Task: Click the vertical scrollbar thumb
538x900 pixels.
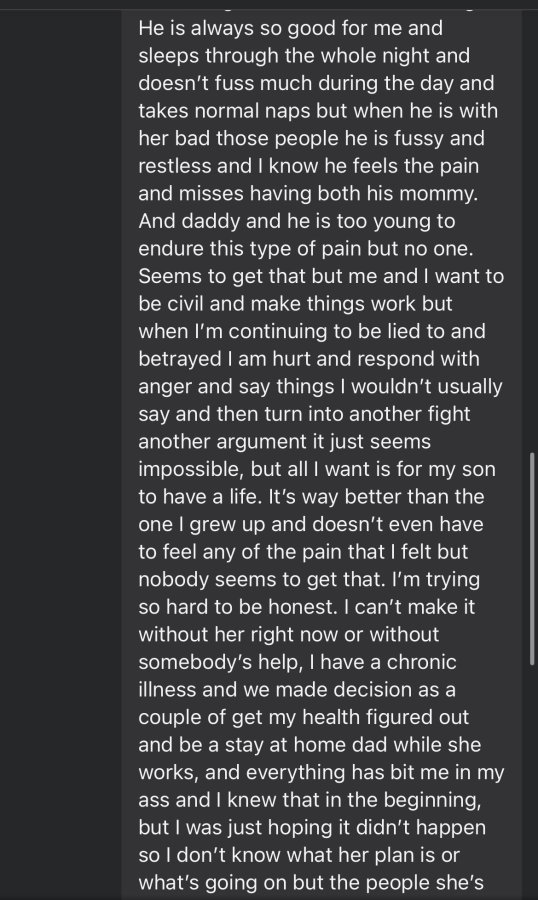Action: [x=532, y=558]
